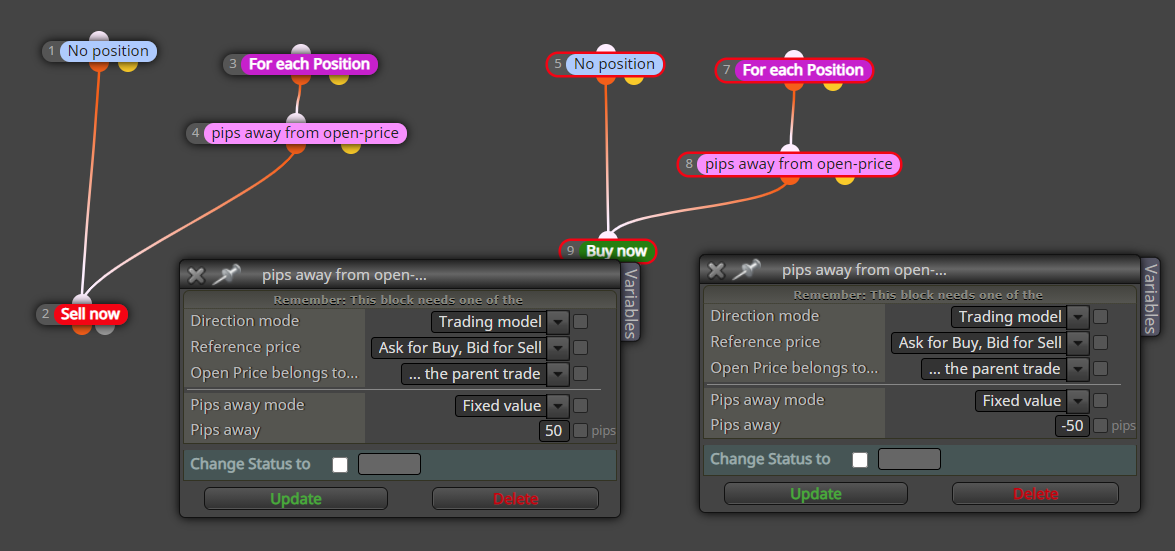
Task: Click gray output port of Sell now block
Action: point(105,328)
